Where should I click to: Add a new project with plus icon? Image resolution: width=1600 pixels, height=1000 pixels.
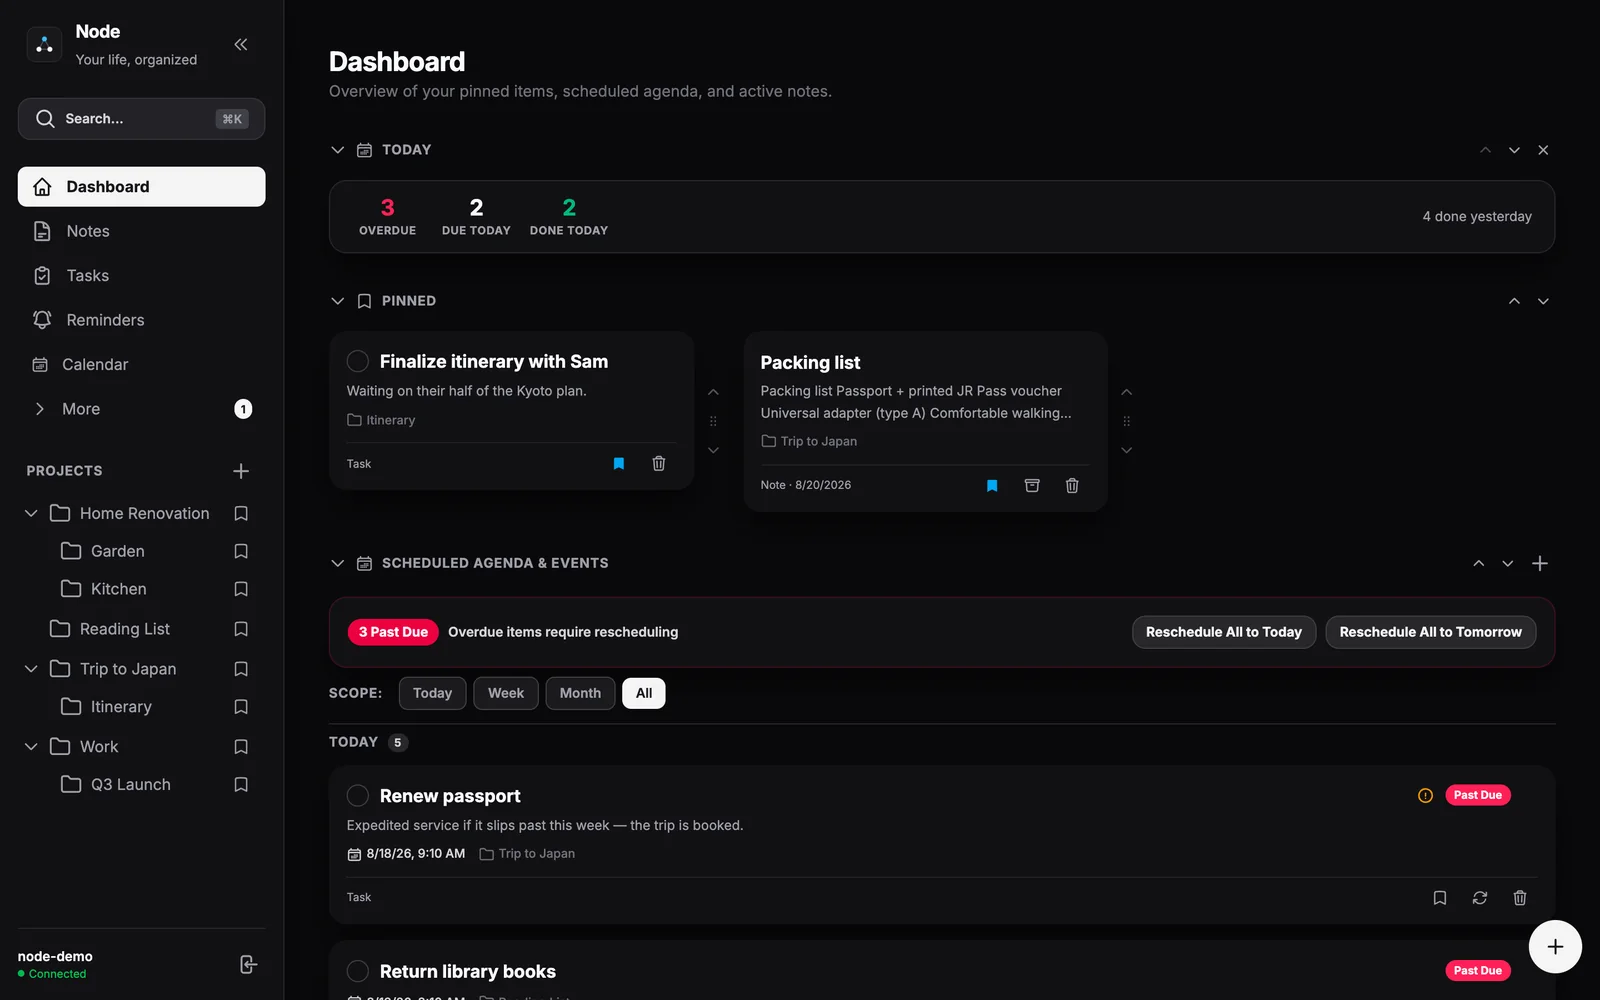pos(241,471)
